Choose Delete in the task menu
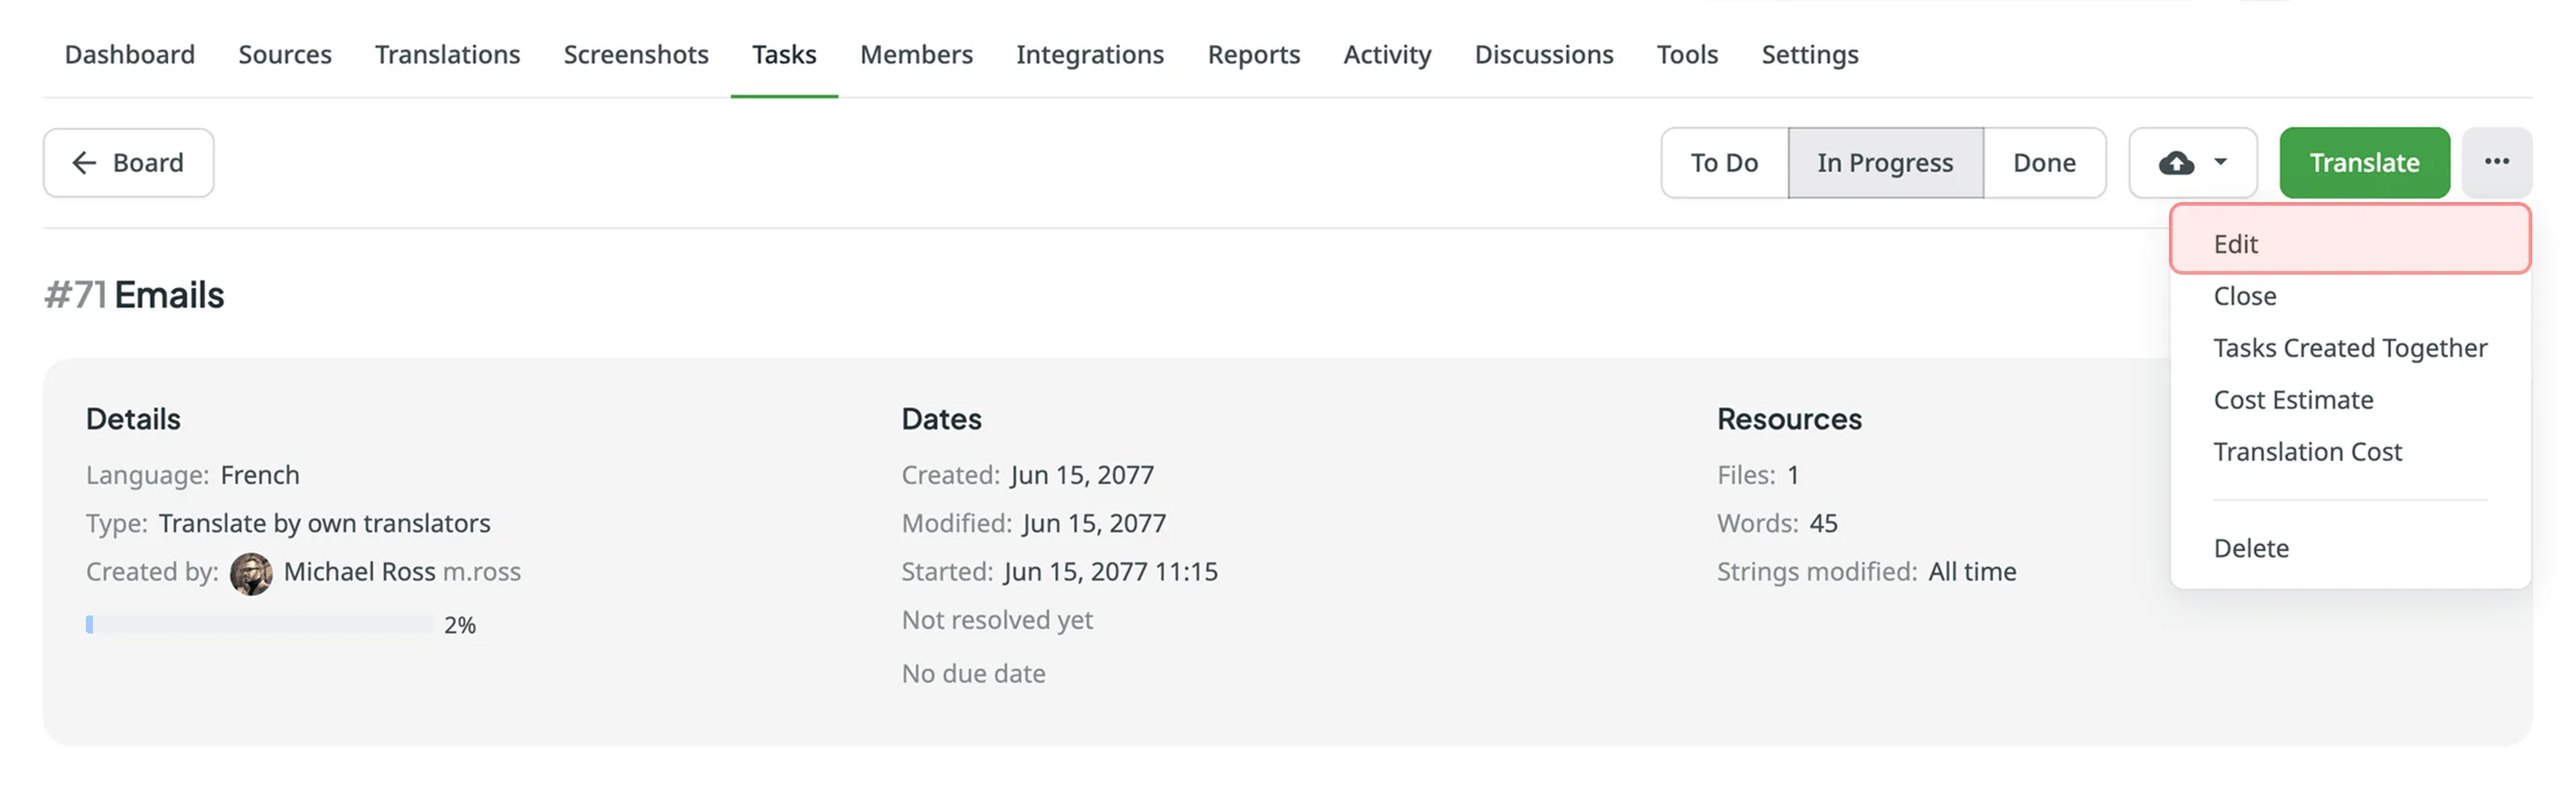The image size is (2576, 789). [2251, 548]
